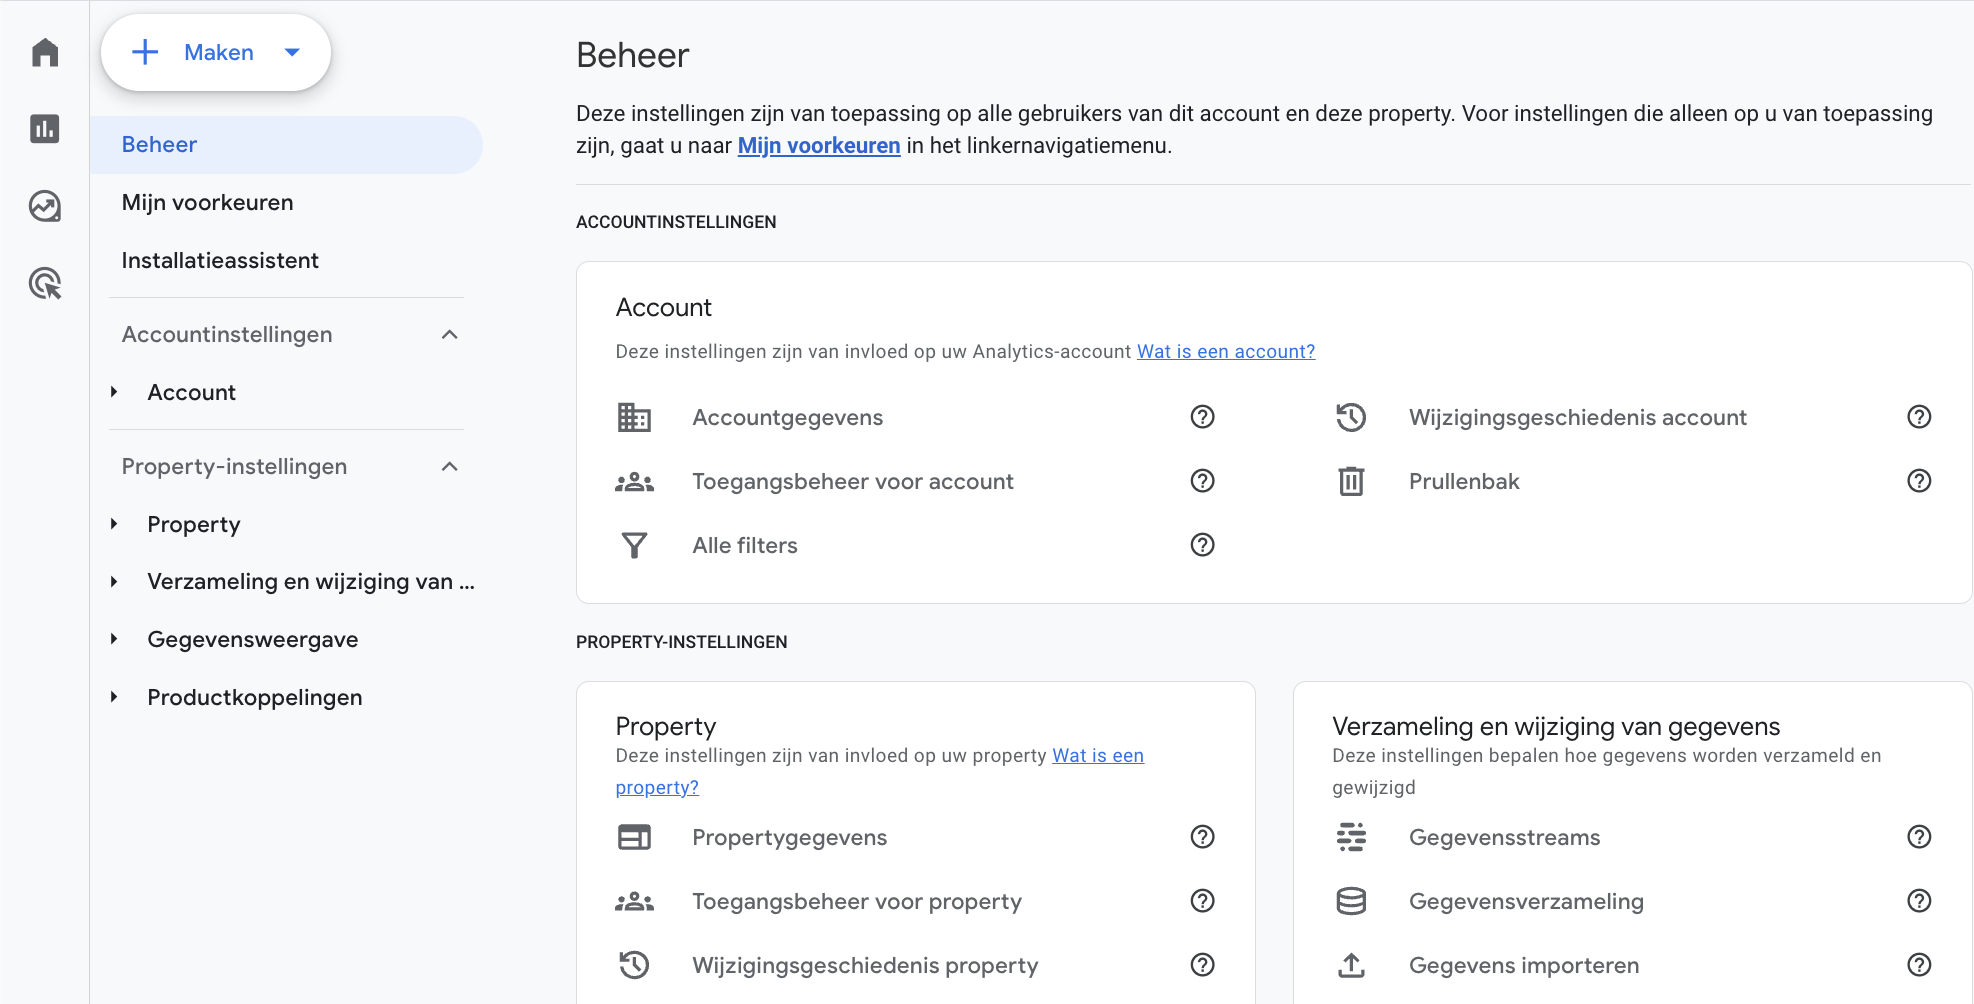
Task: Open Gegevens importeren
Action: tap(1524, 966)
